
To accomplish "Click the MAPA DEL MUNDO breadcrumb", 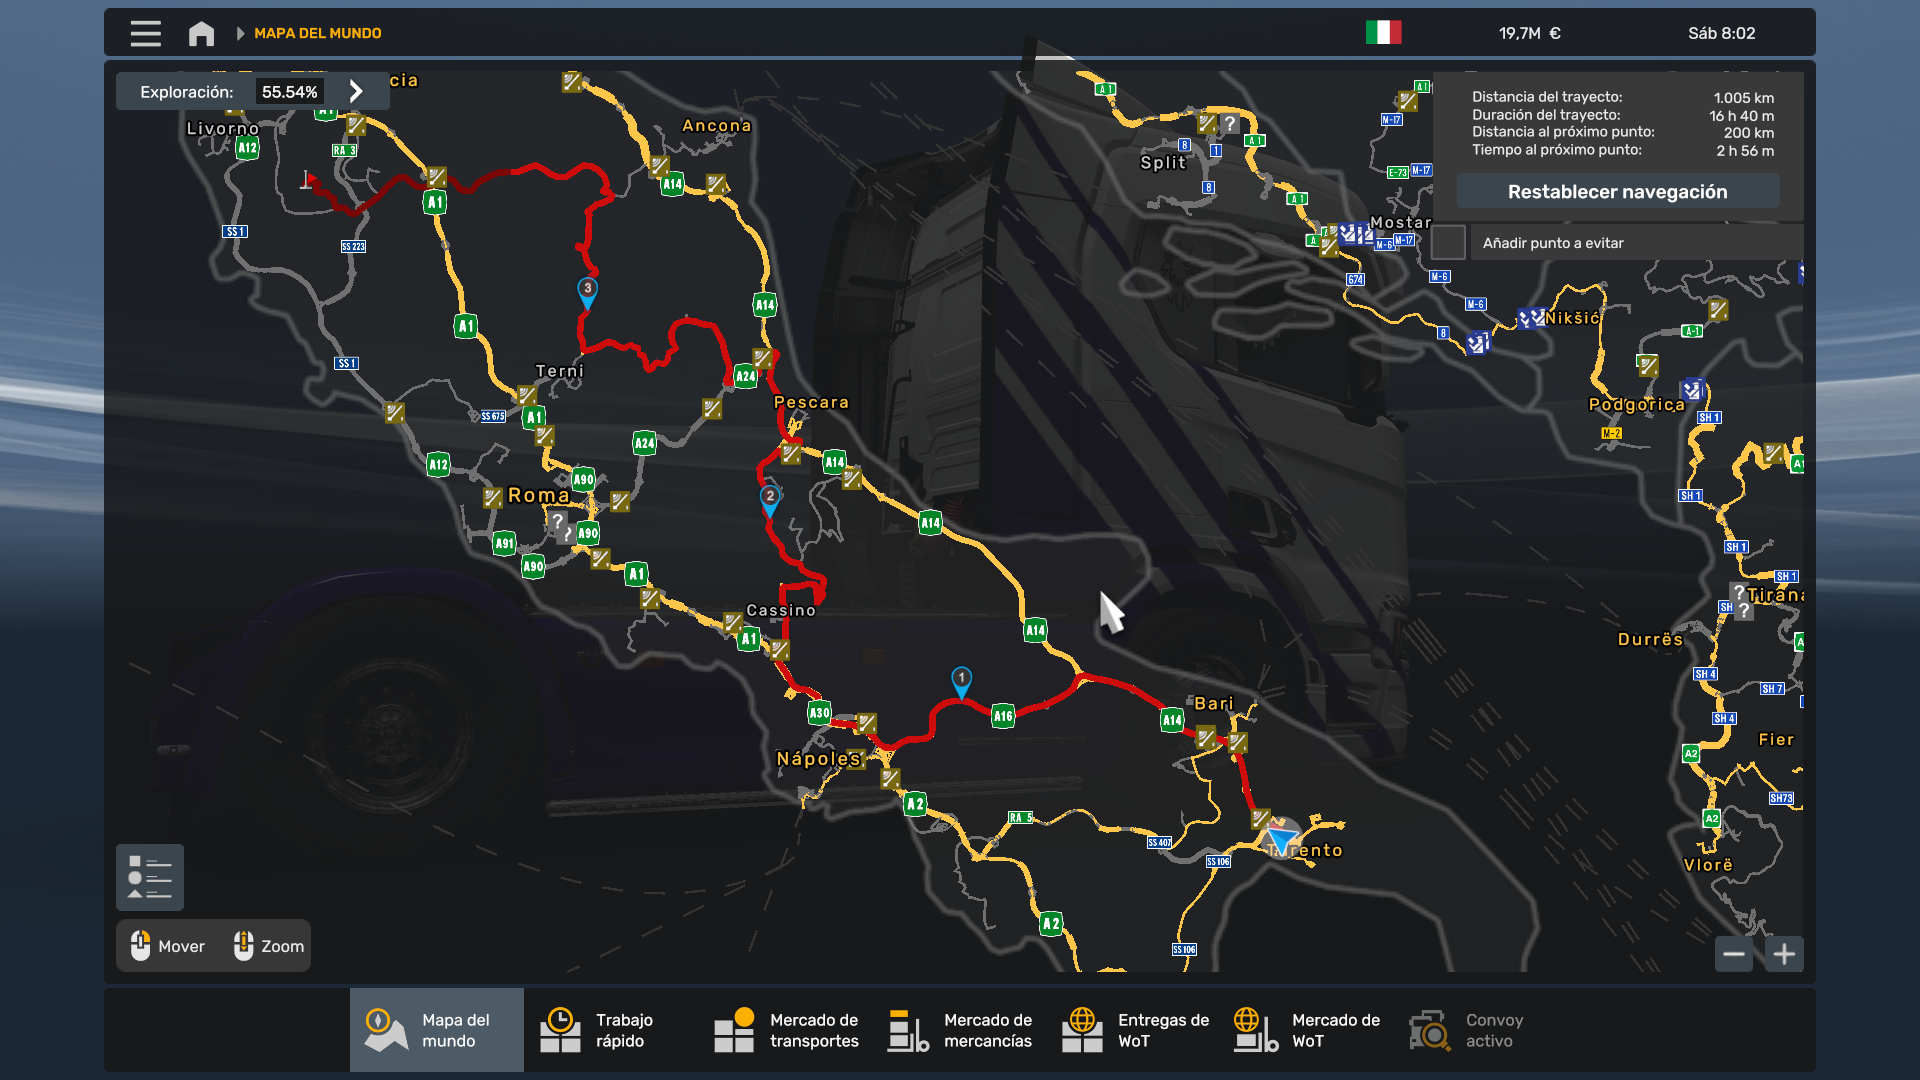I will tap(317, 33).
